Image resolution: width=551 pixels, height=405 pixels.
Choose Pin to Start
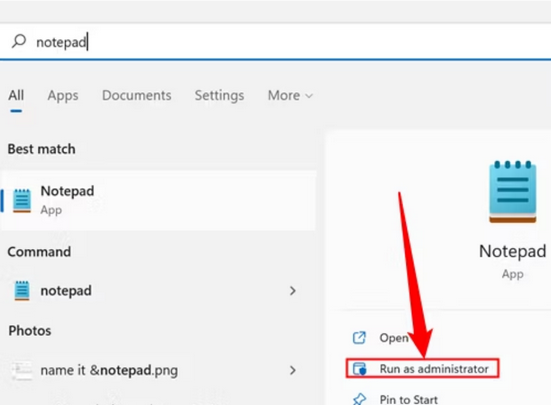[409, 399]
